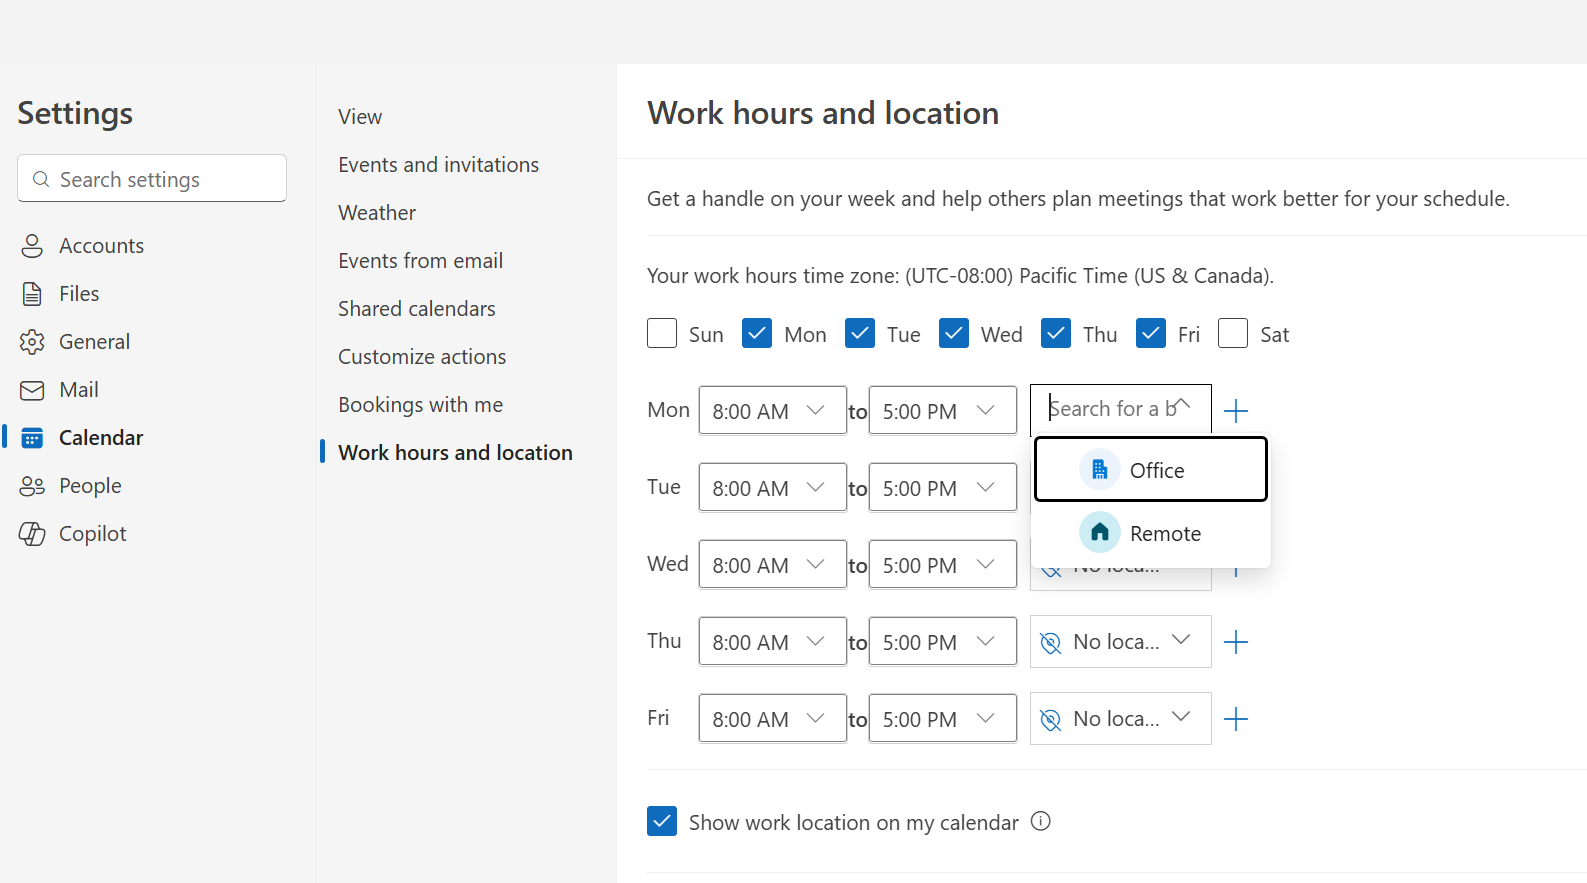Add another time slot for Thursday
The height and width of the screenshot is (883, 1587).
1236,642
